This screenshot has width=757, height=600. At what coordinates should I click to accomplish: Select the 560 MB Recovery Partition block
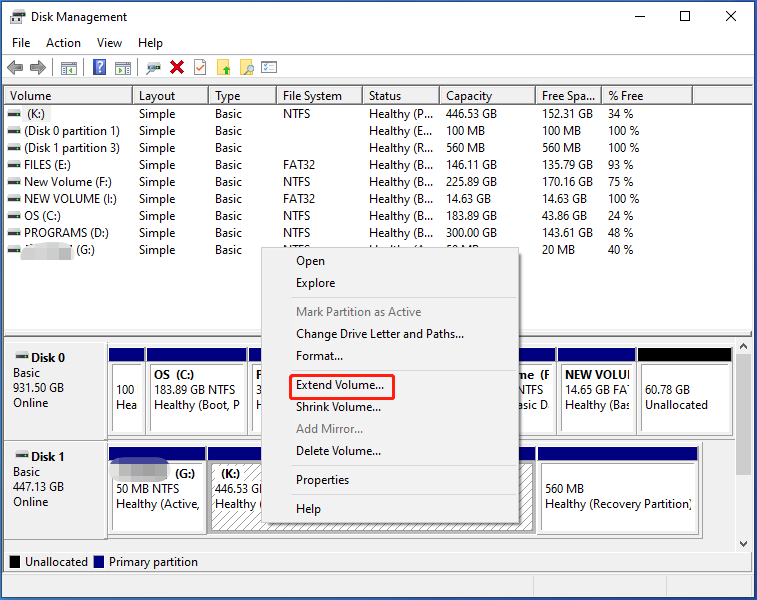click(617, 489)
